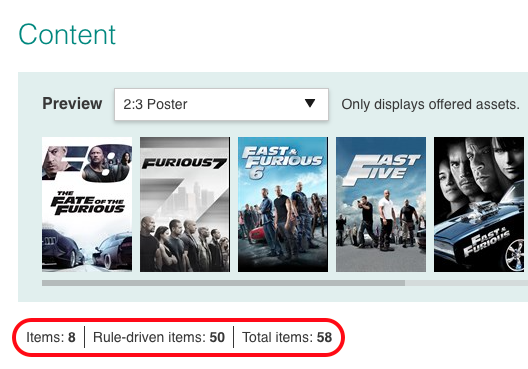Select the Fast & Furious car poster
The height and width of the screenshot is (369, 528).
pos(479,204)
